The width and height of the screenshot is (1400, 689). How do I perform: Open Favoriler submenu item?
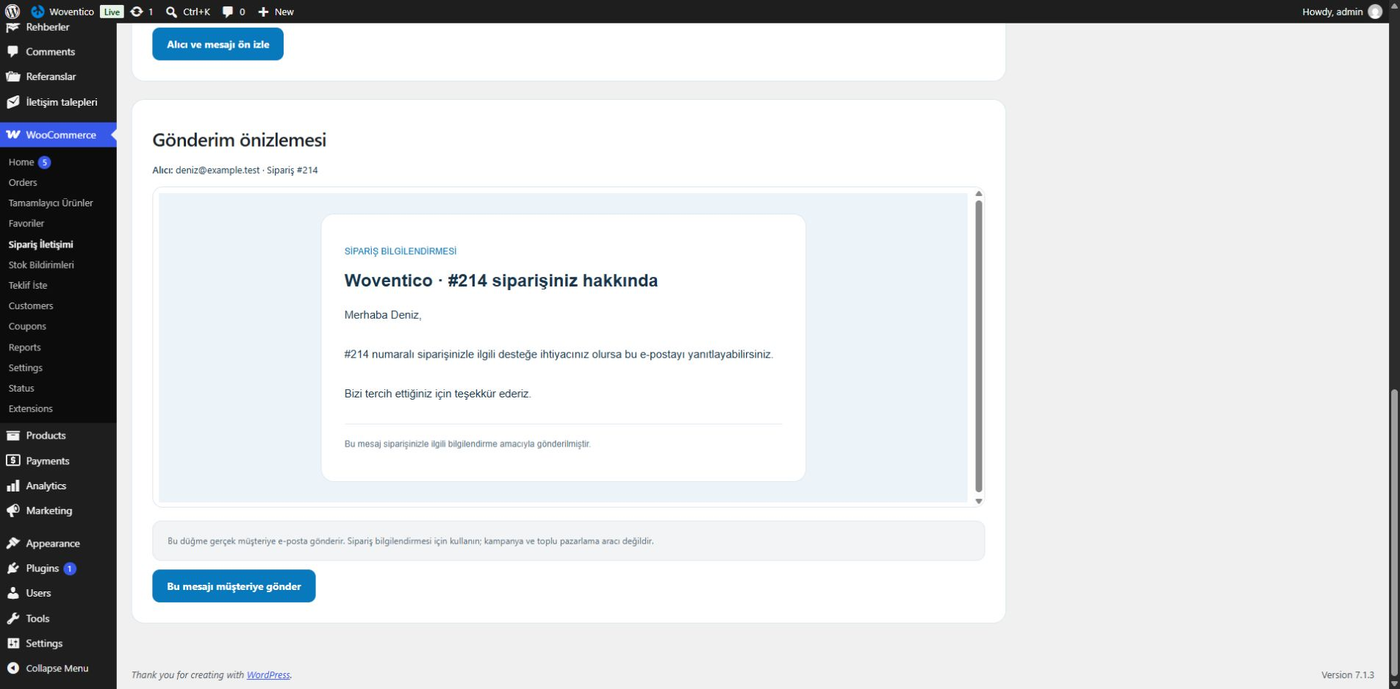pyautogui.click(x=26, y=224)
